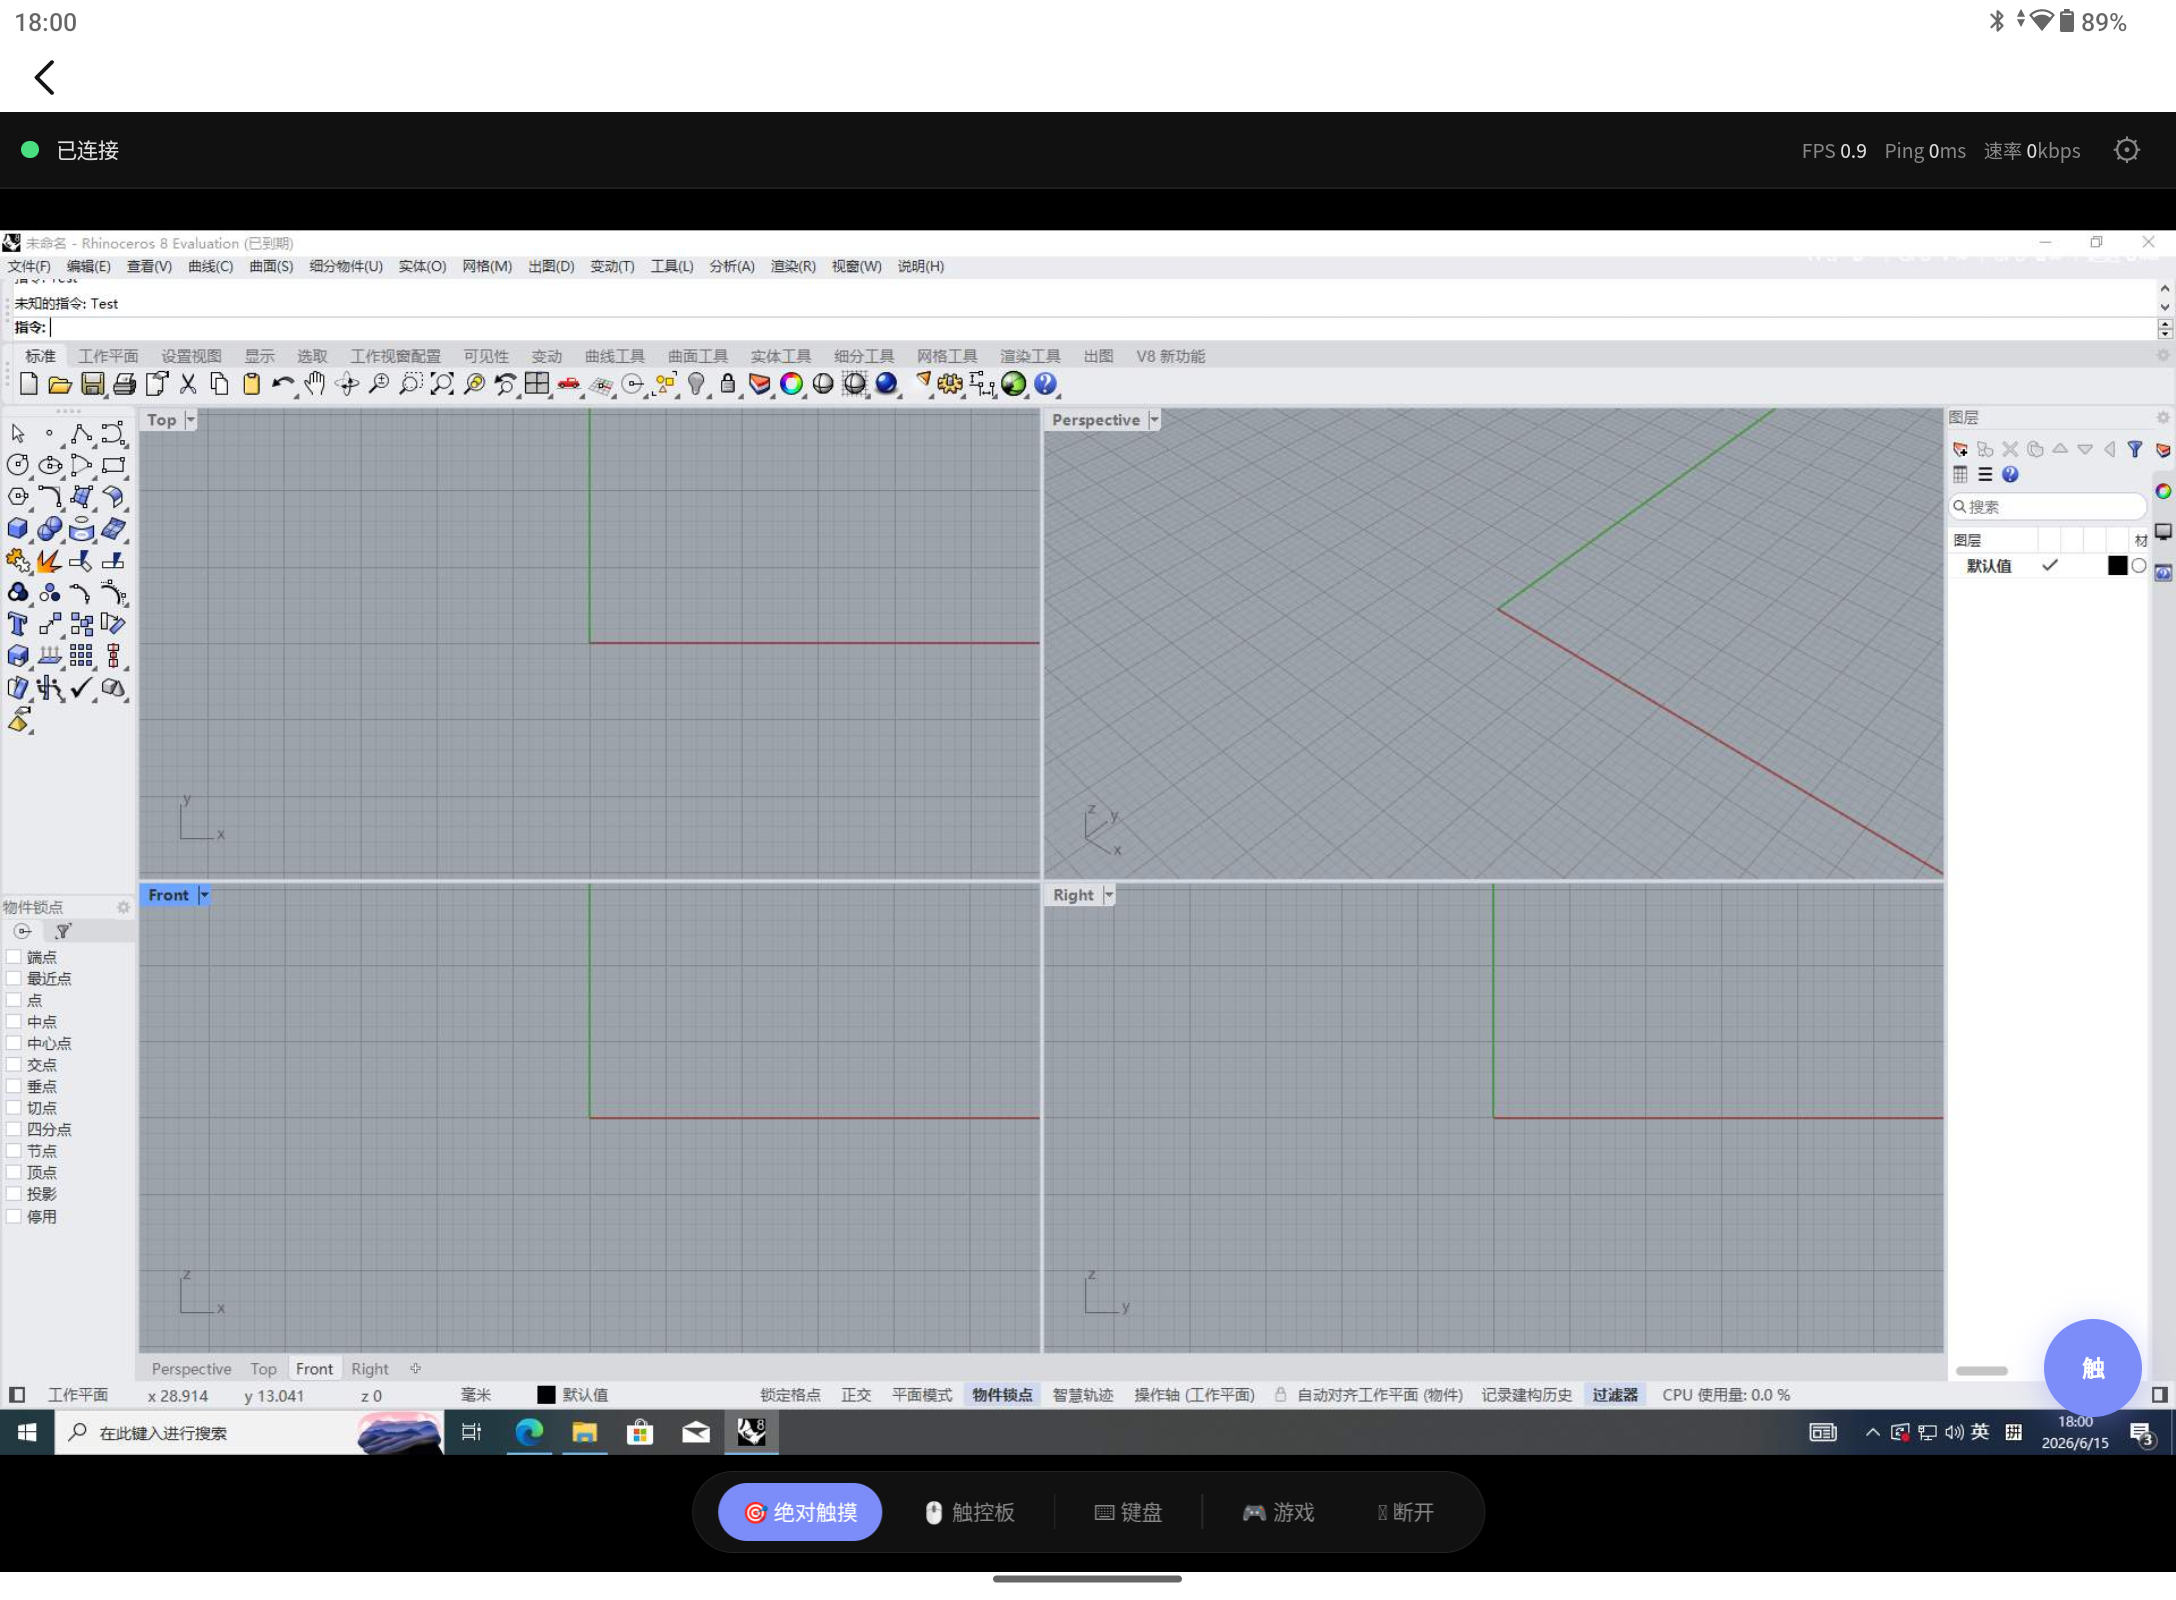The image size is (2176, 1600).
Task: Click the red car named-views icon
Action: click(569, 384)
